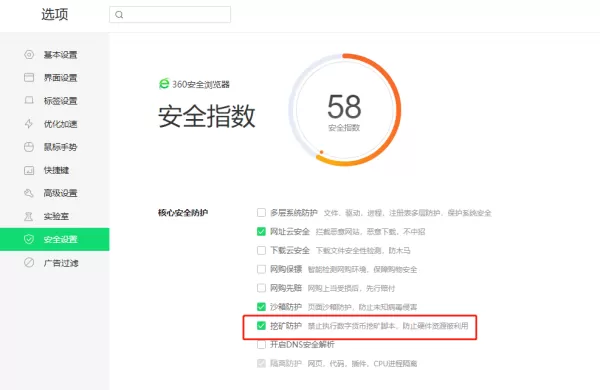
Task: Enable 下载云安全 checkbox
Action: (261, 250)
